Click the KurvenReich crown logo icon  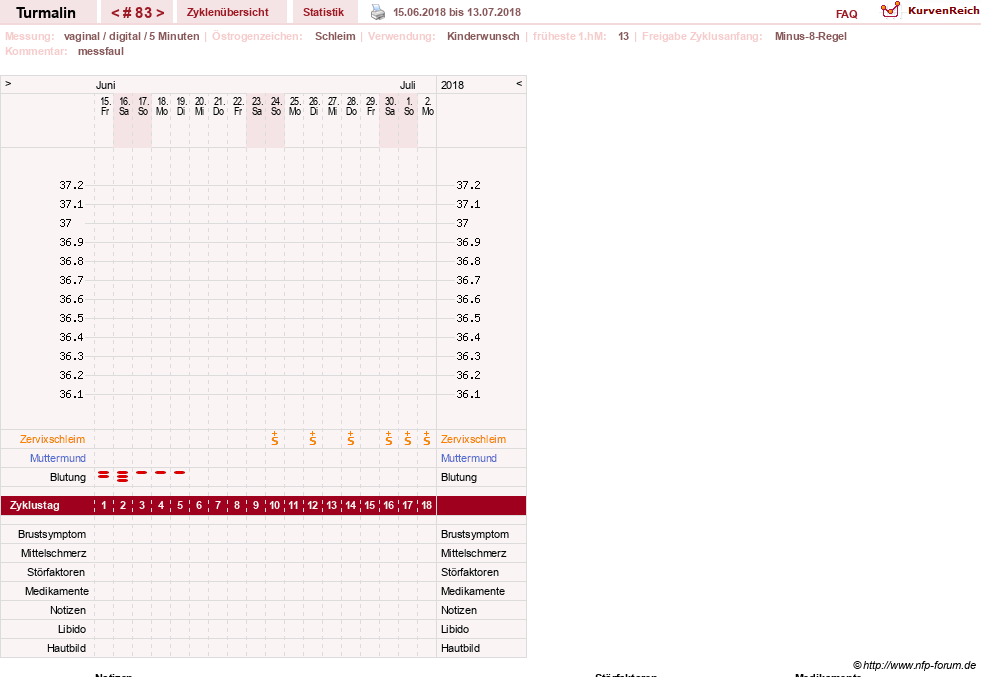[x=890, y=10]
